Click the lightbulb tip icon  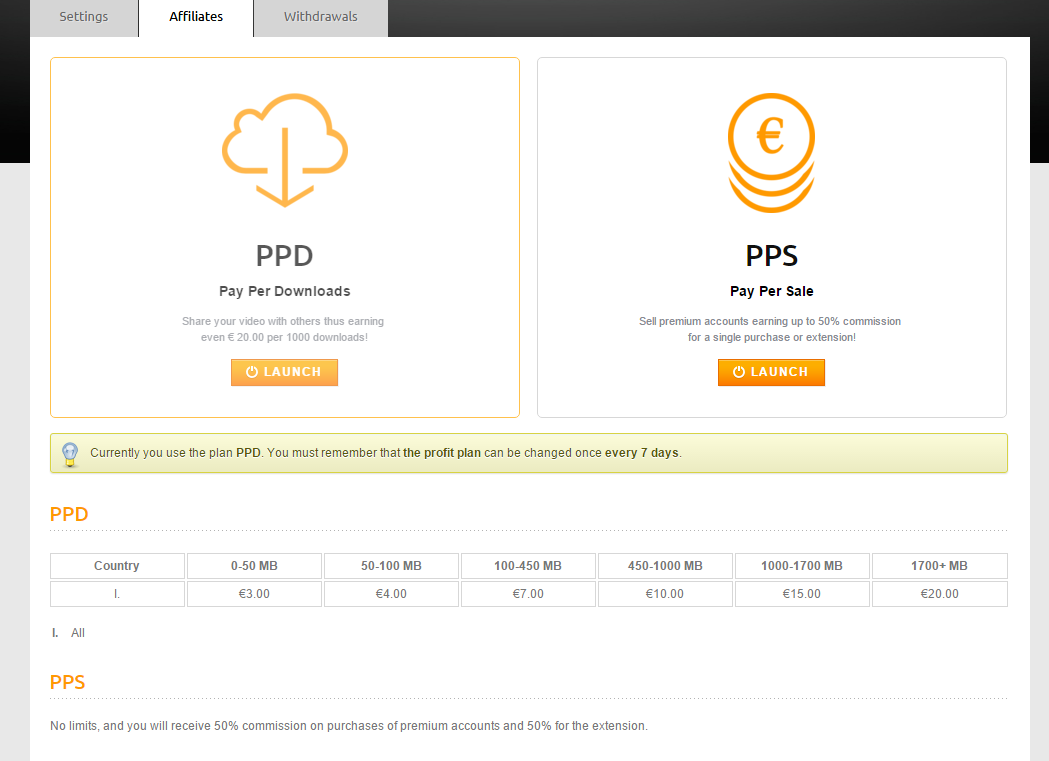click(x=70, y=454)
